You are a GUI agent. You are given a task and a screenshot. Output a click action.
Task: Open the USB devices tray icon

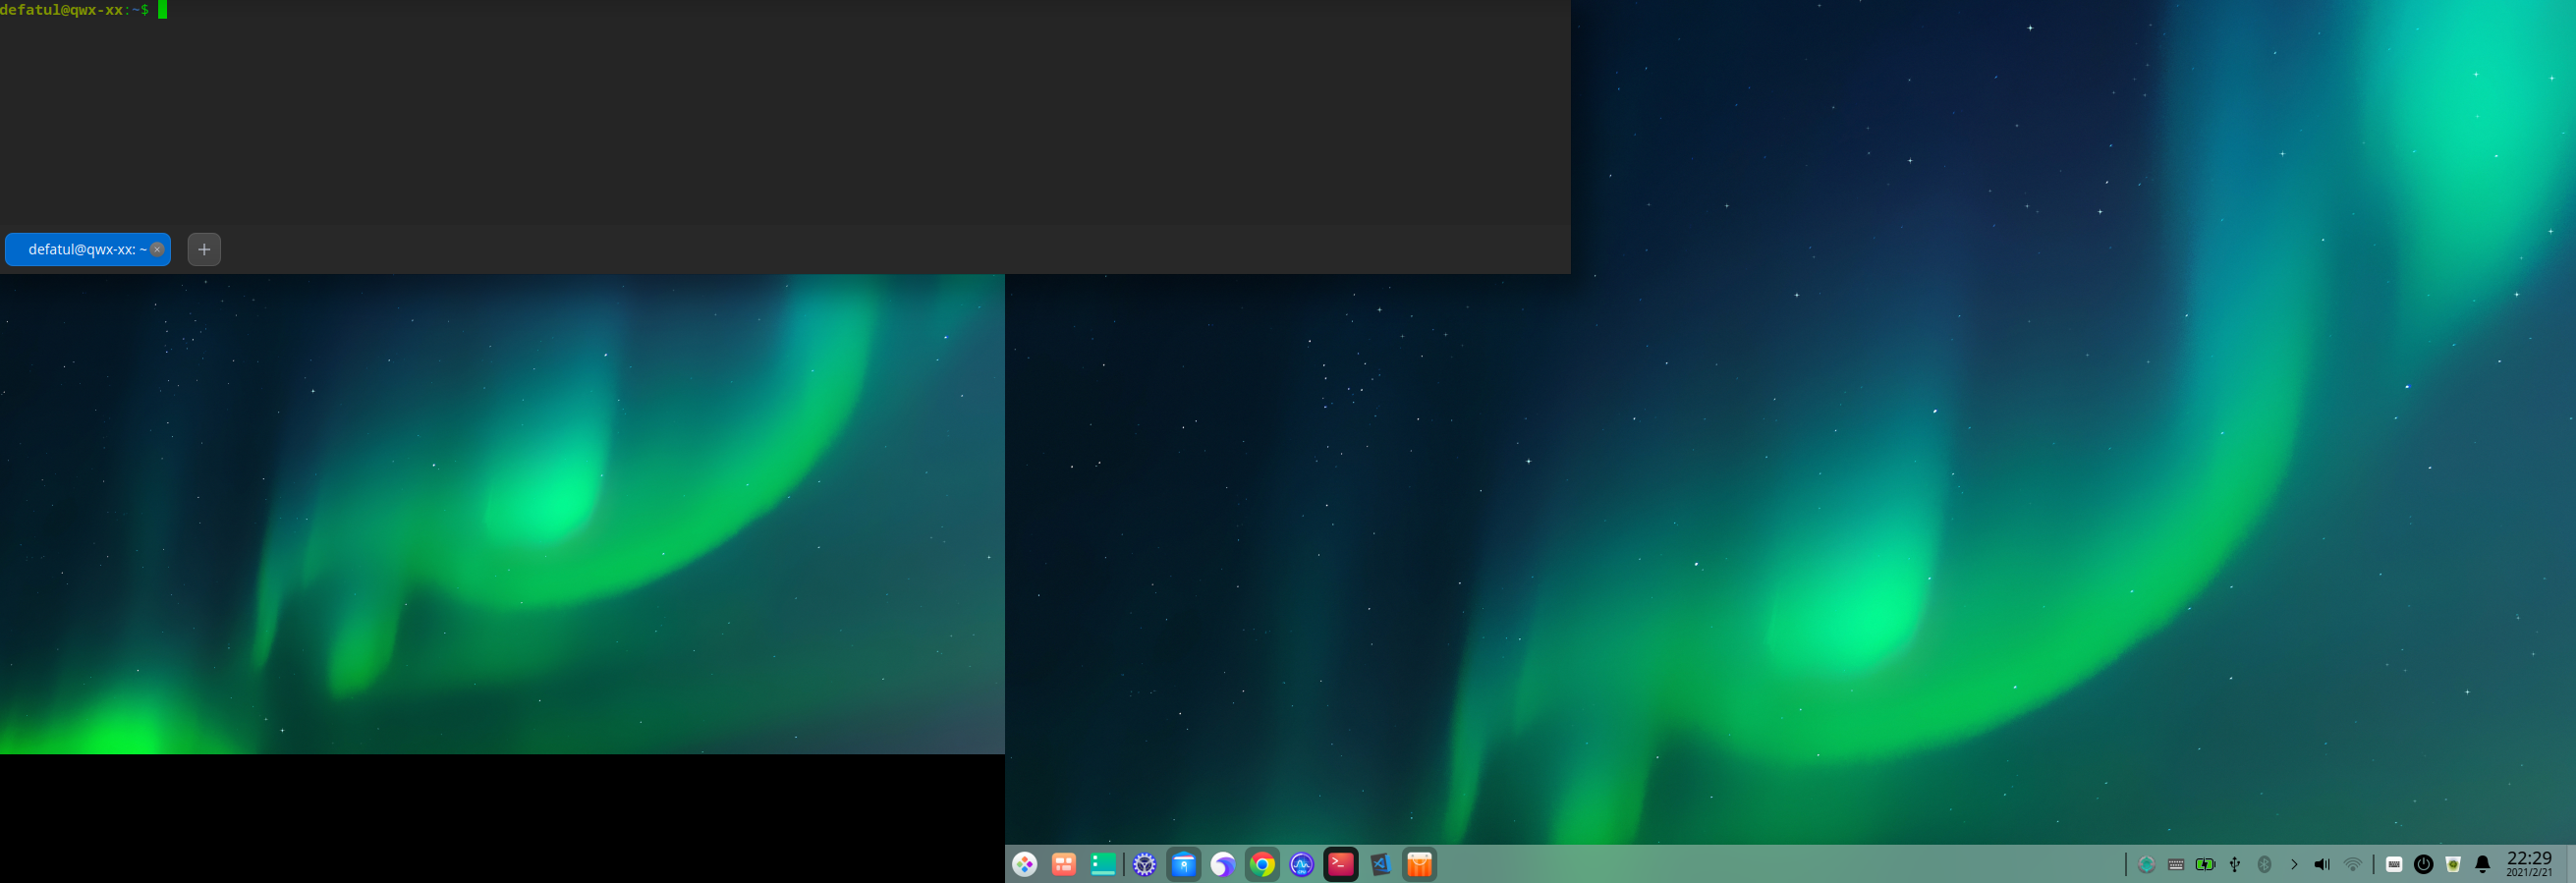pyautogui.click(x=2235, y=865)
